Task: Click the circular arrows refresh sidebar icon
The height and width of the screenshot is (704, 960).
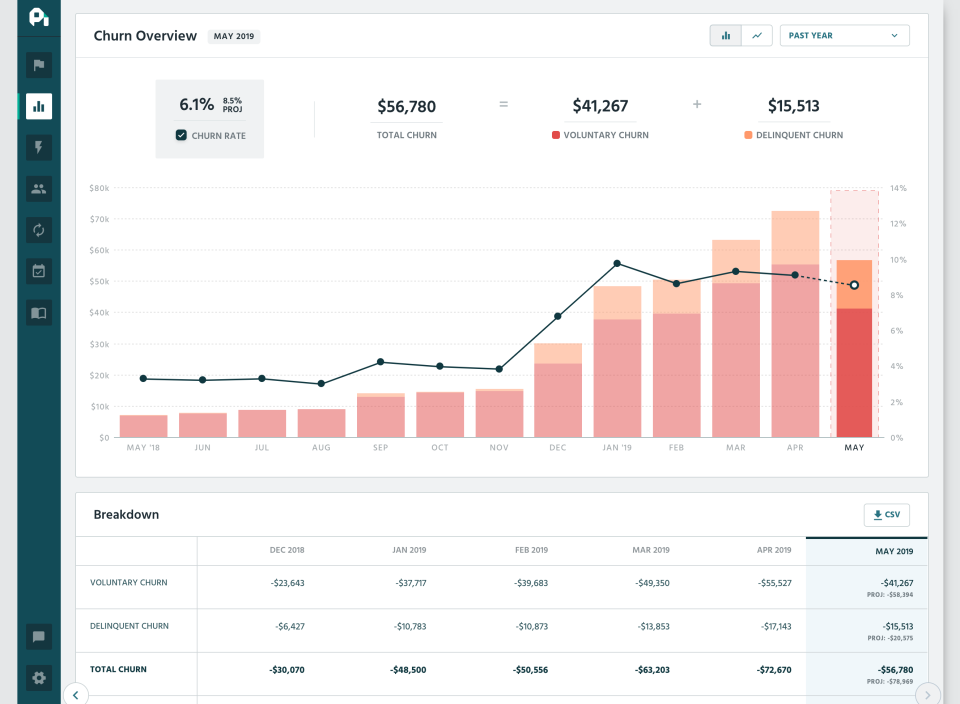Action: coord(39,230)
